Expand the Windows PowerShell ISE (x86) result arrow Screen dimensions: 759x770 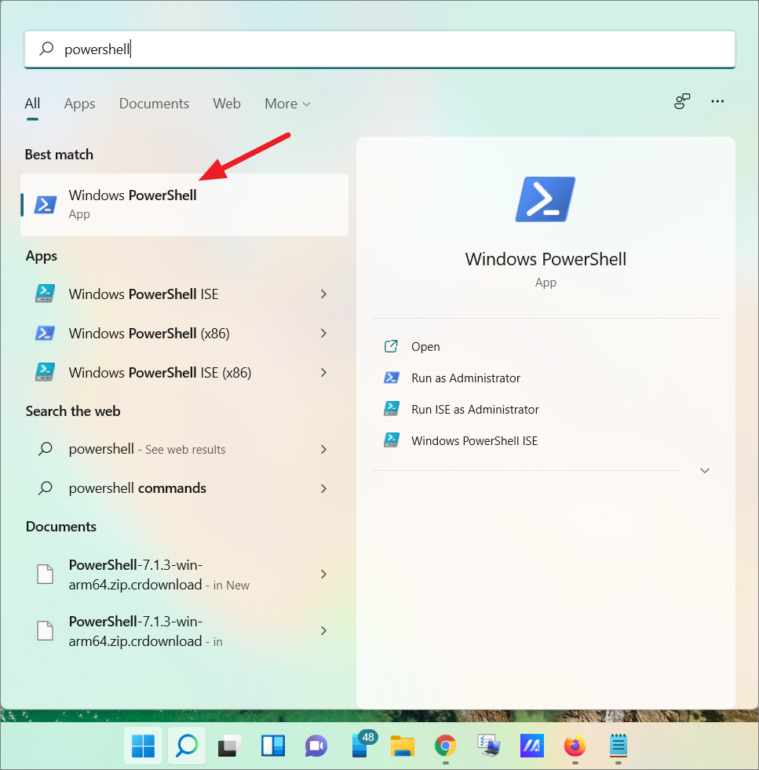(324, 372)
